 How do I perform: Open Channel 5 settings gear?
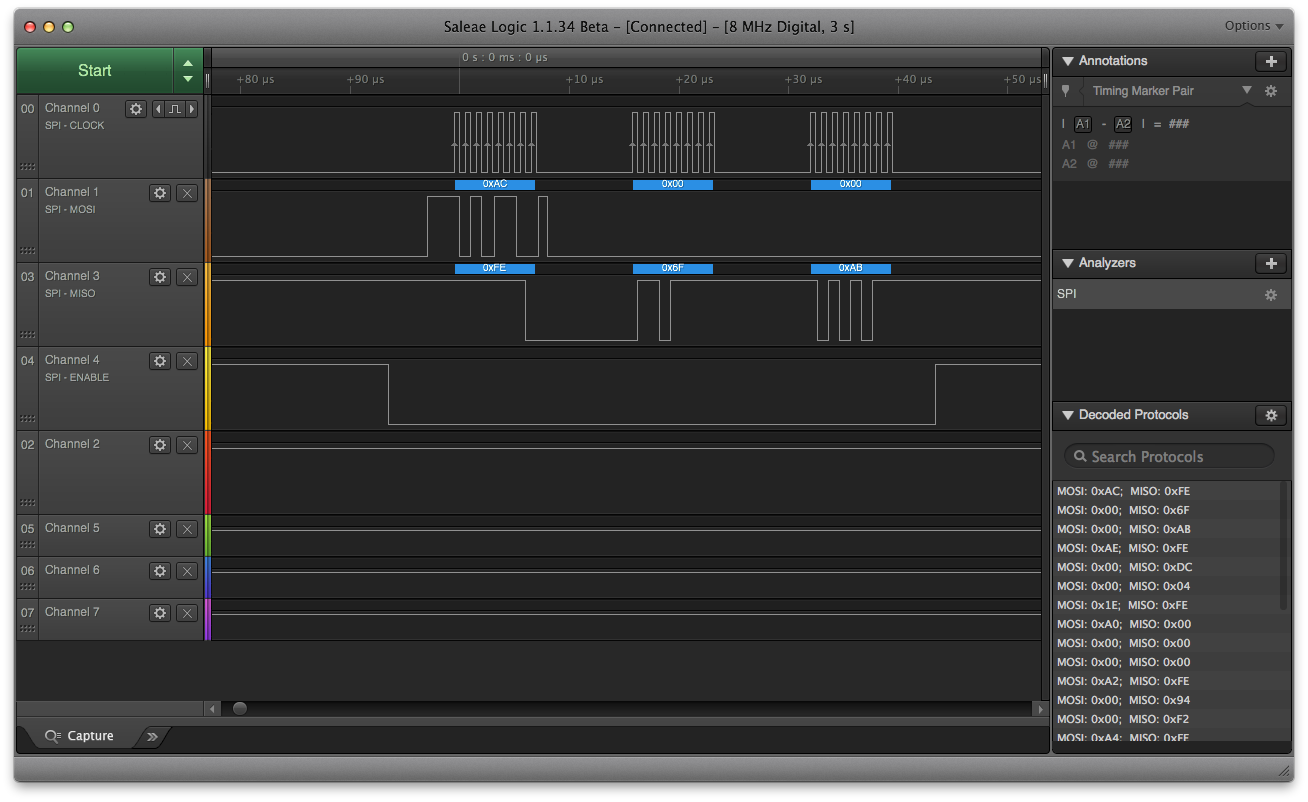(160, 529)
